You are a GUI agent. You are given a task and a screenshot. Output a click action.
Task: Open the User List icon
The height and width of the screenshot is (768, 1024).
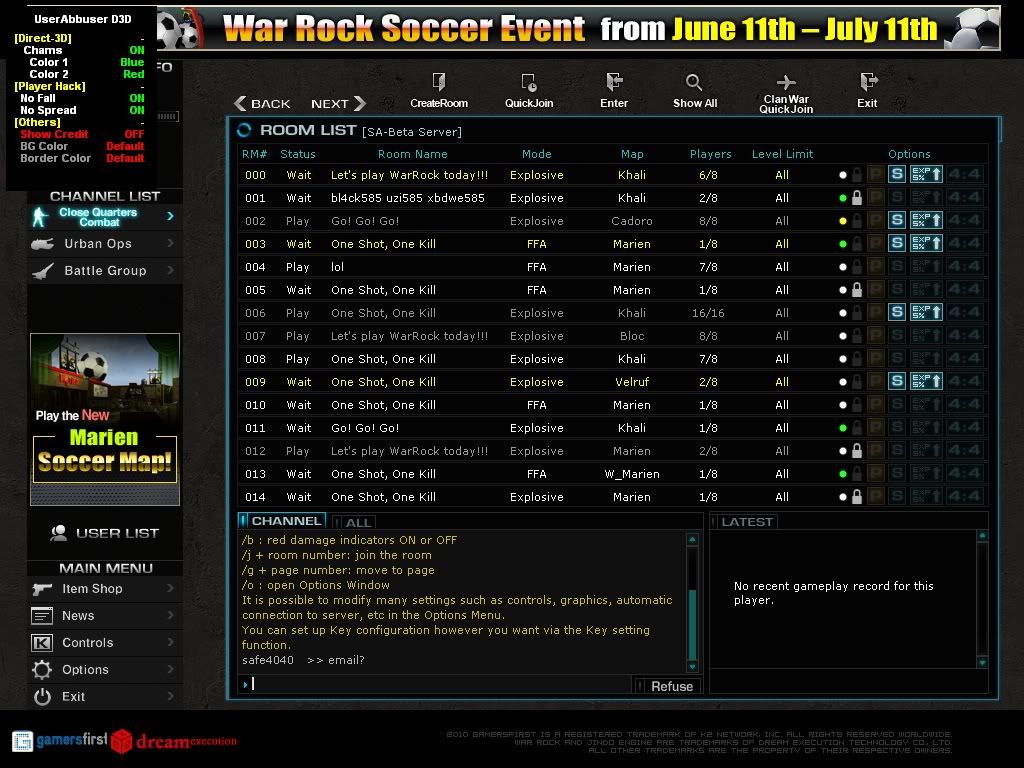click(x=59, y=533)
